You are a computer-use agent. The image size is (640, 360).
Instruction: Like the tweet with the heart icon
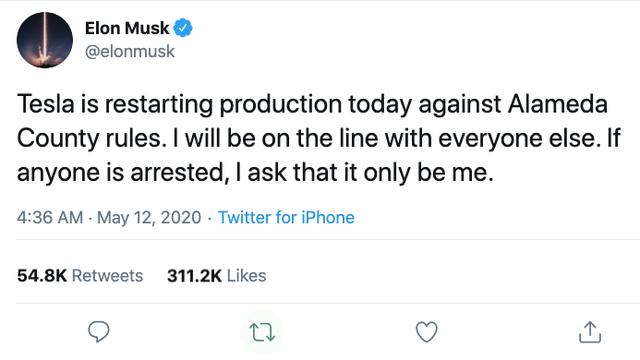click(427, 332)
